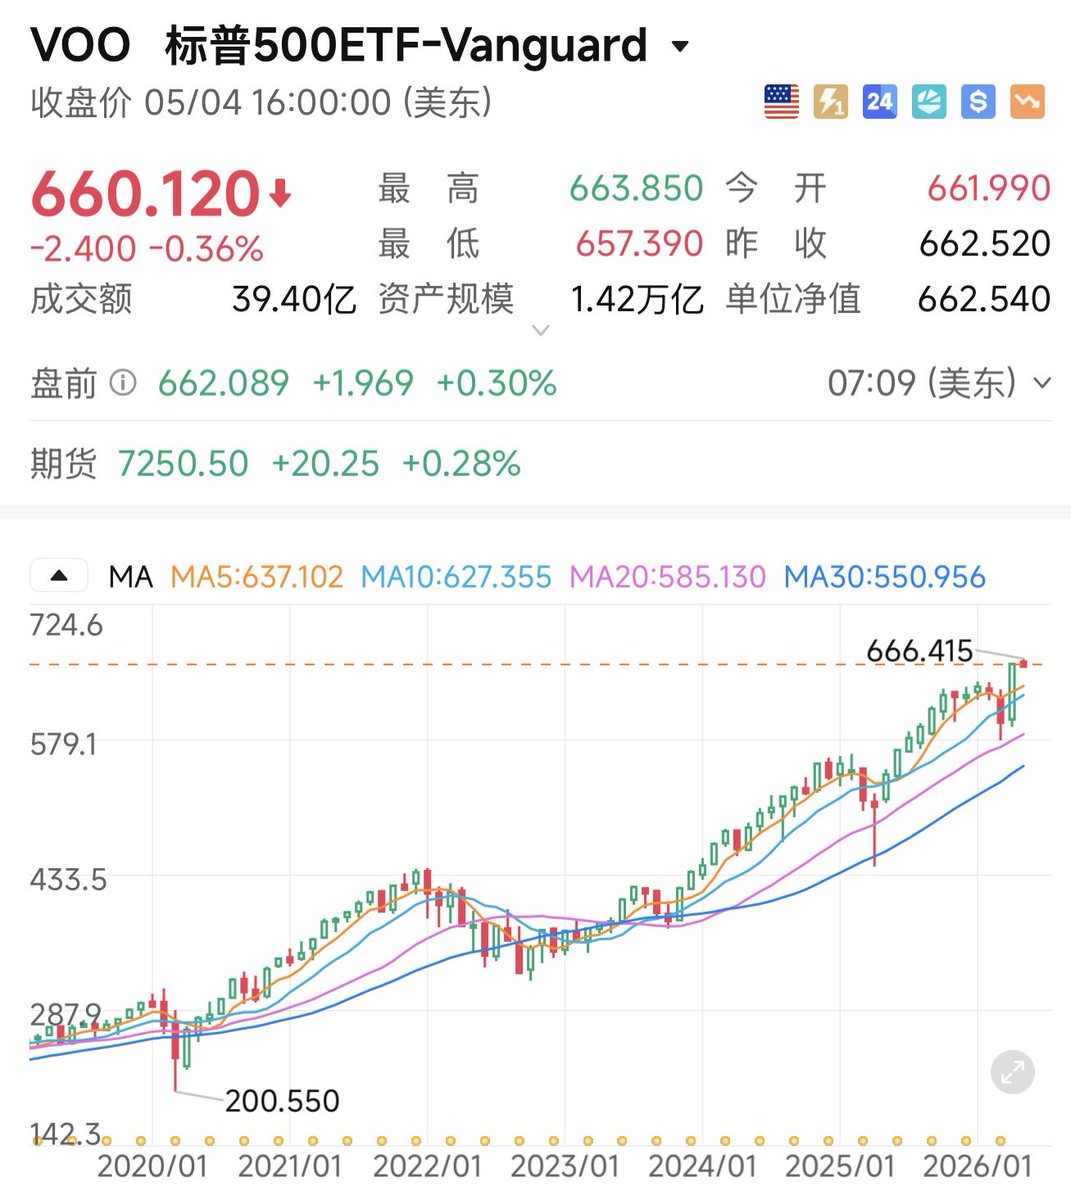The width and height of the screenshot is (1071, 1200).
Task: Tap the 最高 value 663.850
Action: (636, 188)
